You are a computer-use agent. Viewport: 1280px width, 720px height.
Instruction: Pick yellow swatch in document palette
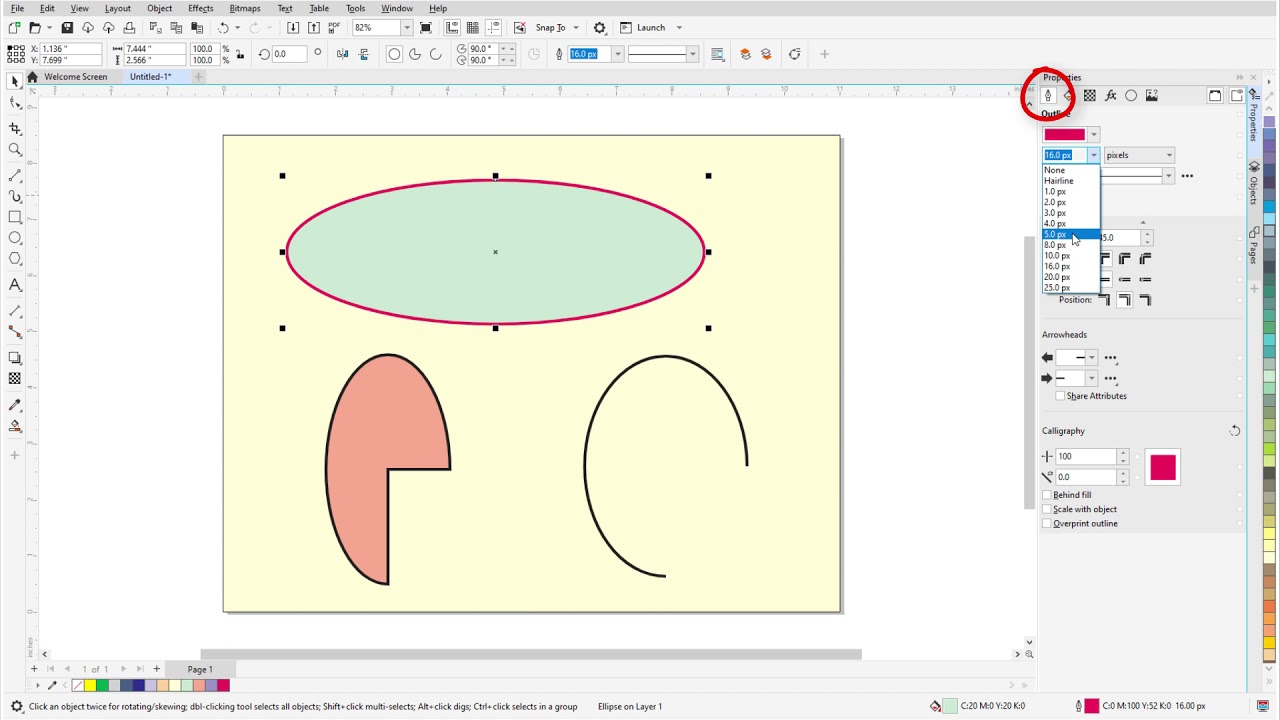[x=90, y=685]
